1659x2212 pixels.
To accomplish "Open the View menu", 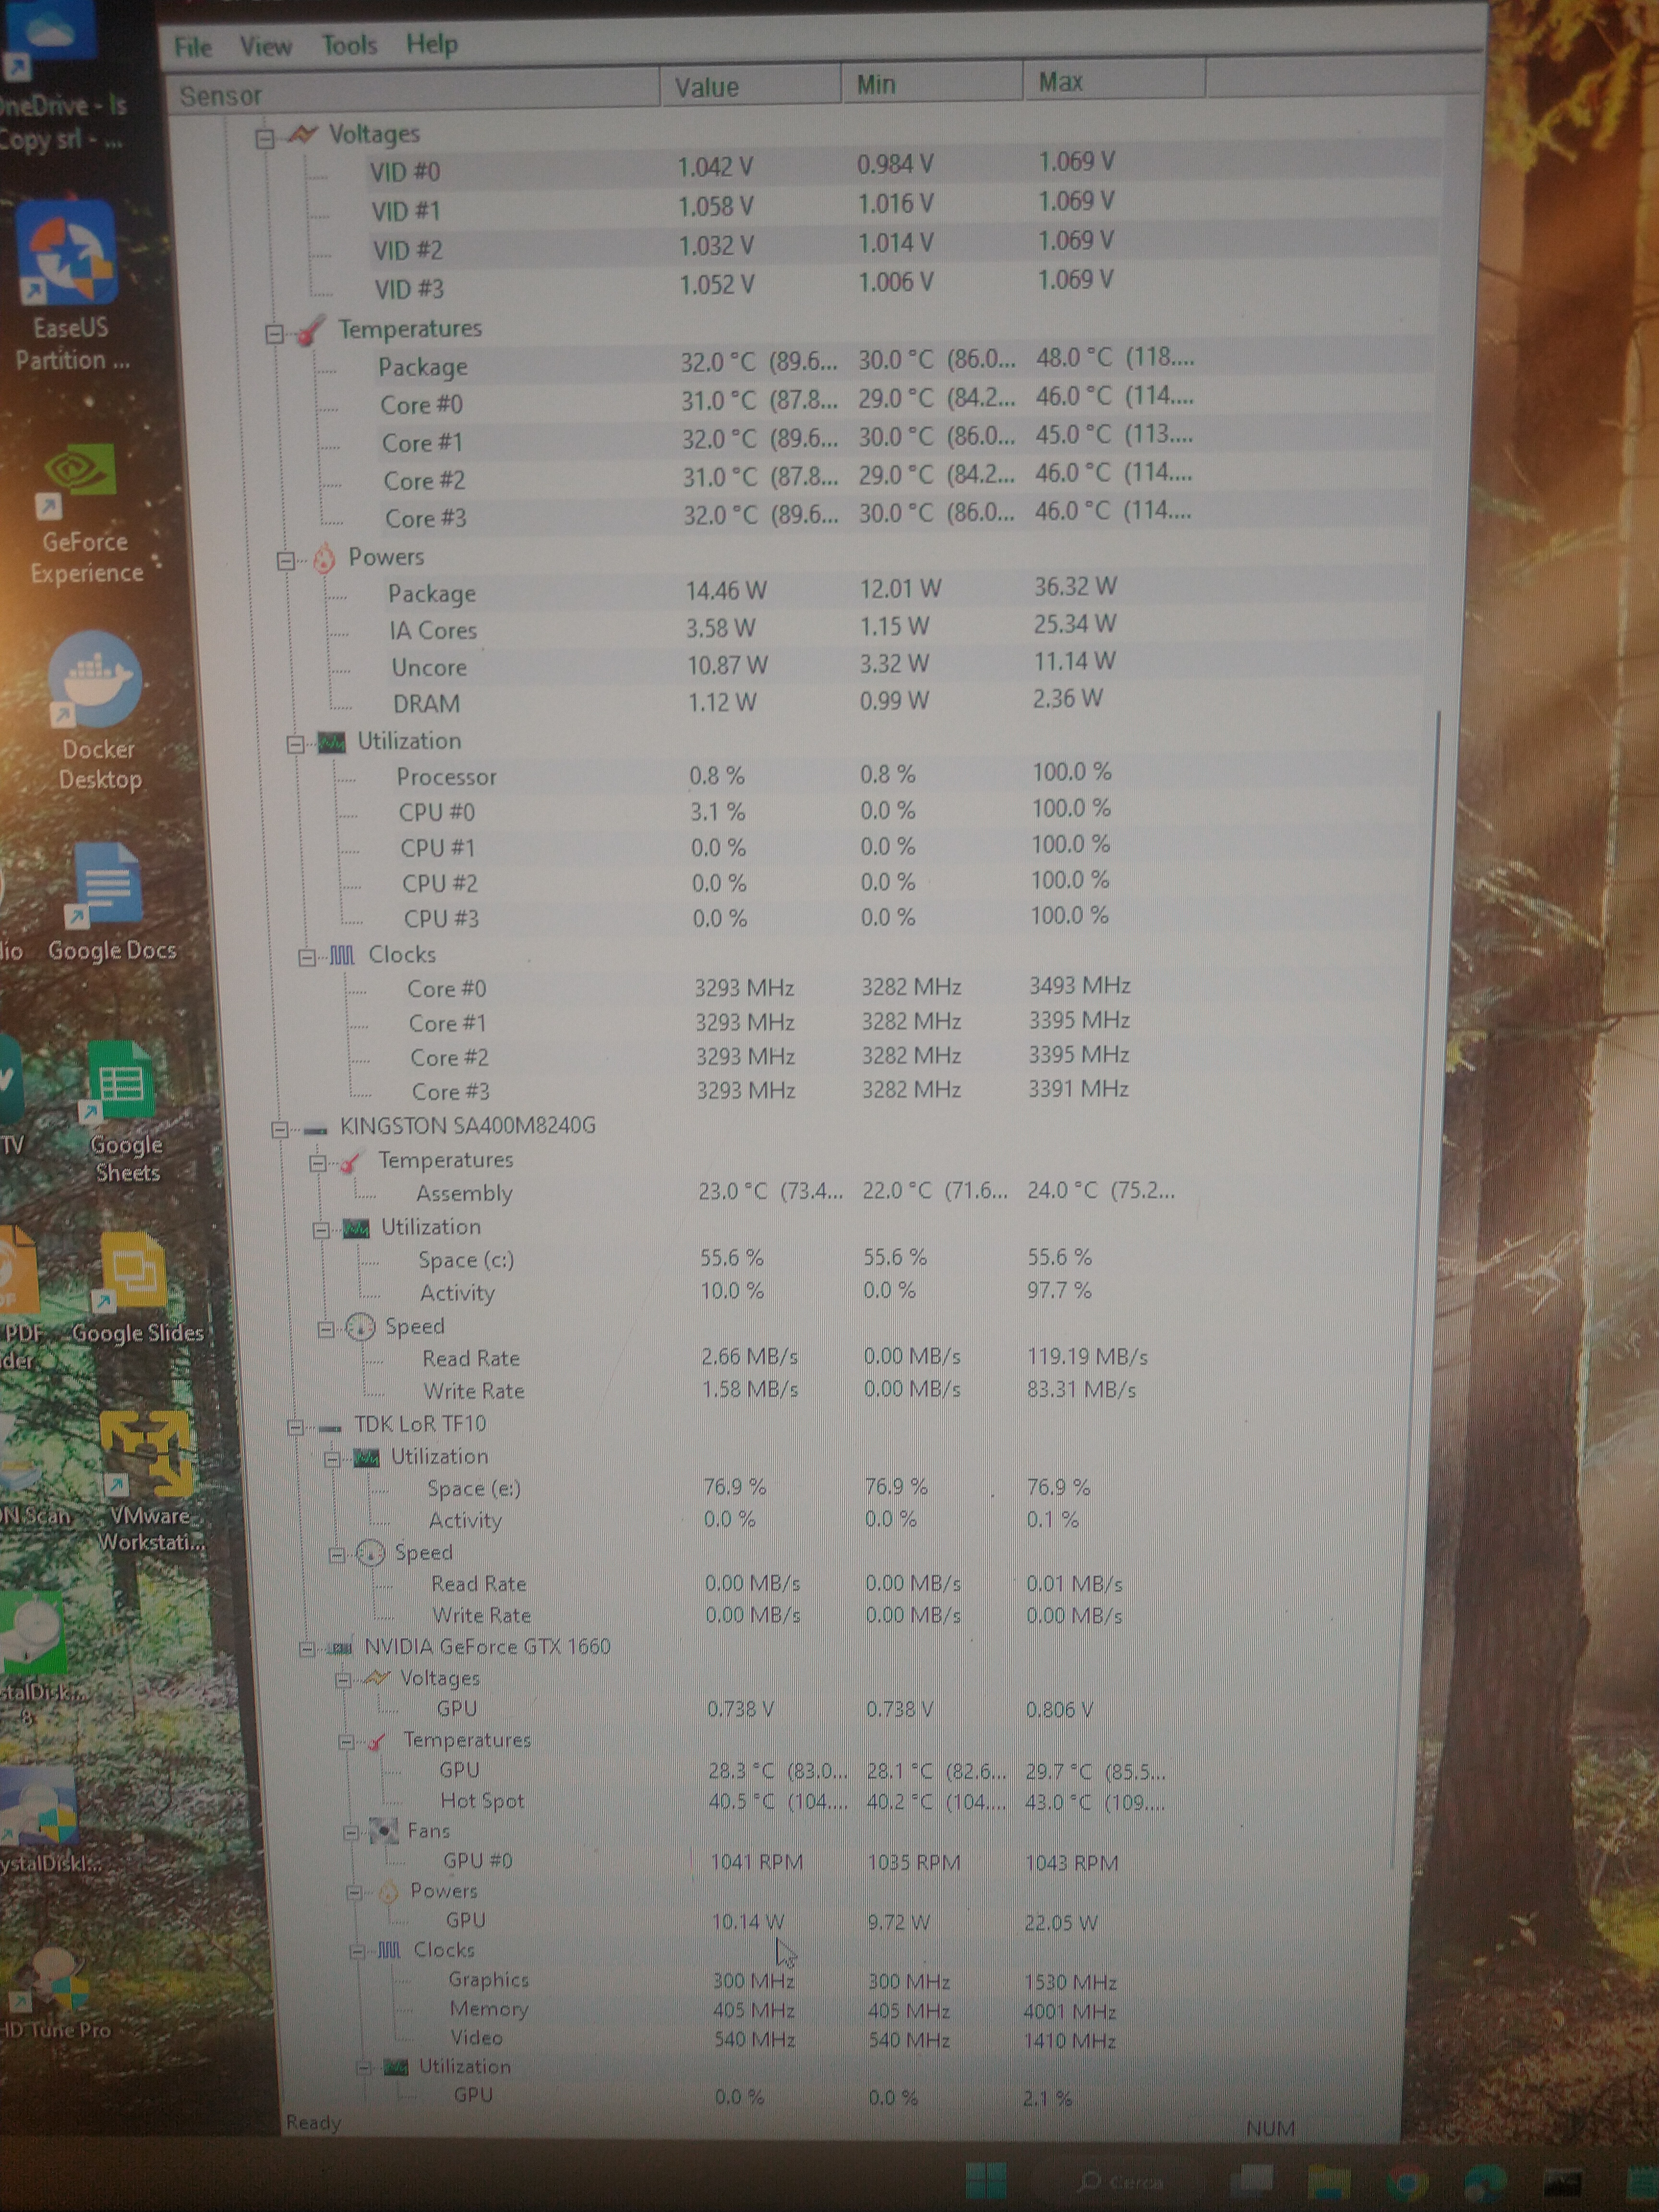I will 265,46.
